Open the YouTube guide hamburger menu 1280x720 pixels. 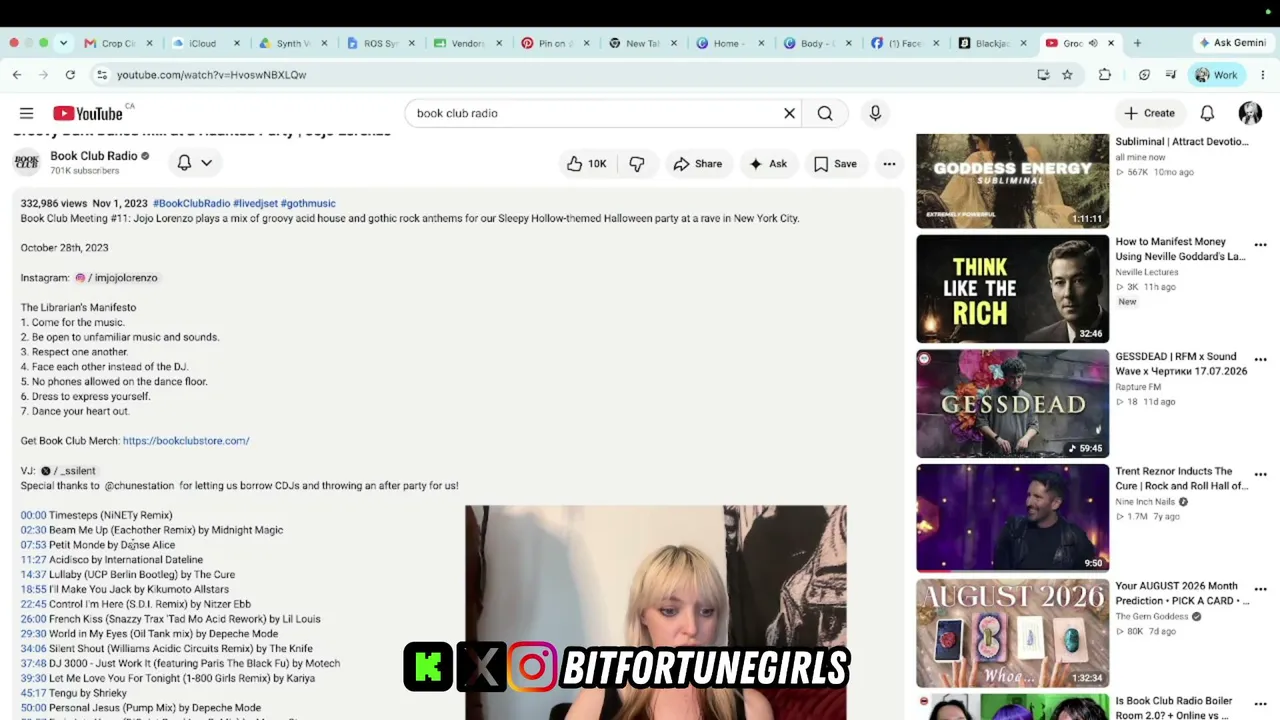(x=27, y=113)
